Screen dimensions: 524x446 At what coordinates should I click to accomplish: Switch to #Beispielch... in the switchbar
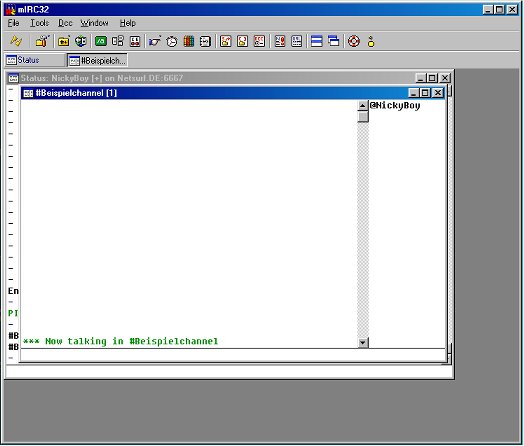tap(97, 60)
